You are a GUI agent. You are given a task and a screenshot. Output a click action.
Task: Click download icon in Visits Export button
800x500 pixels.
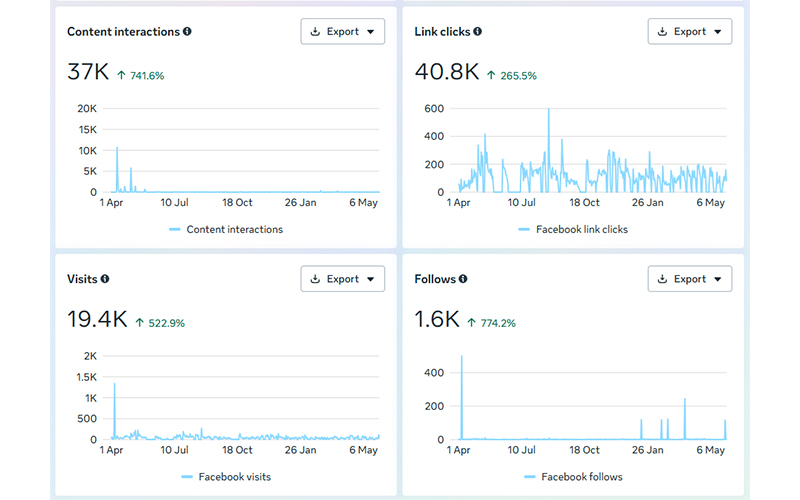(315, 279)
